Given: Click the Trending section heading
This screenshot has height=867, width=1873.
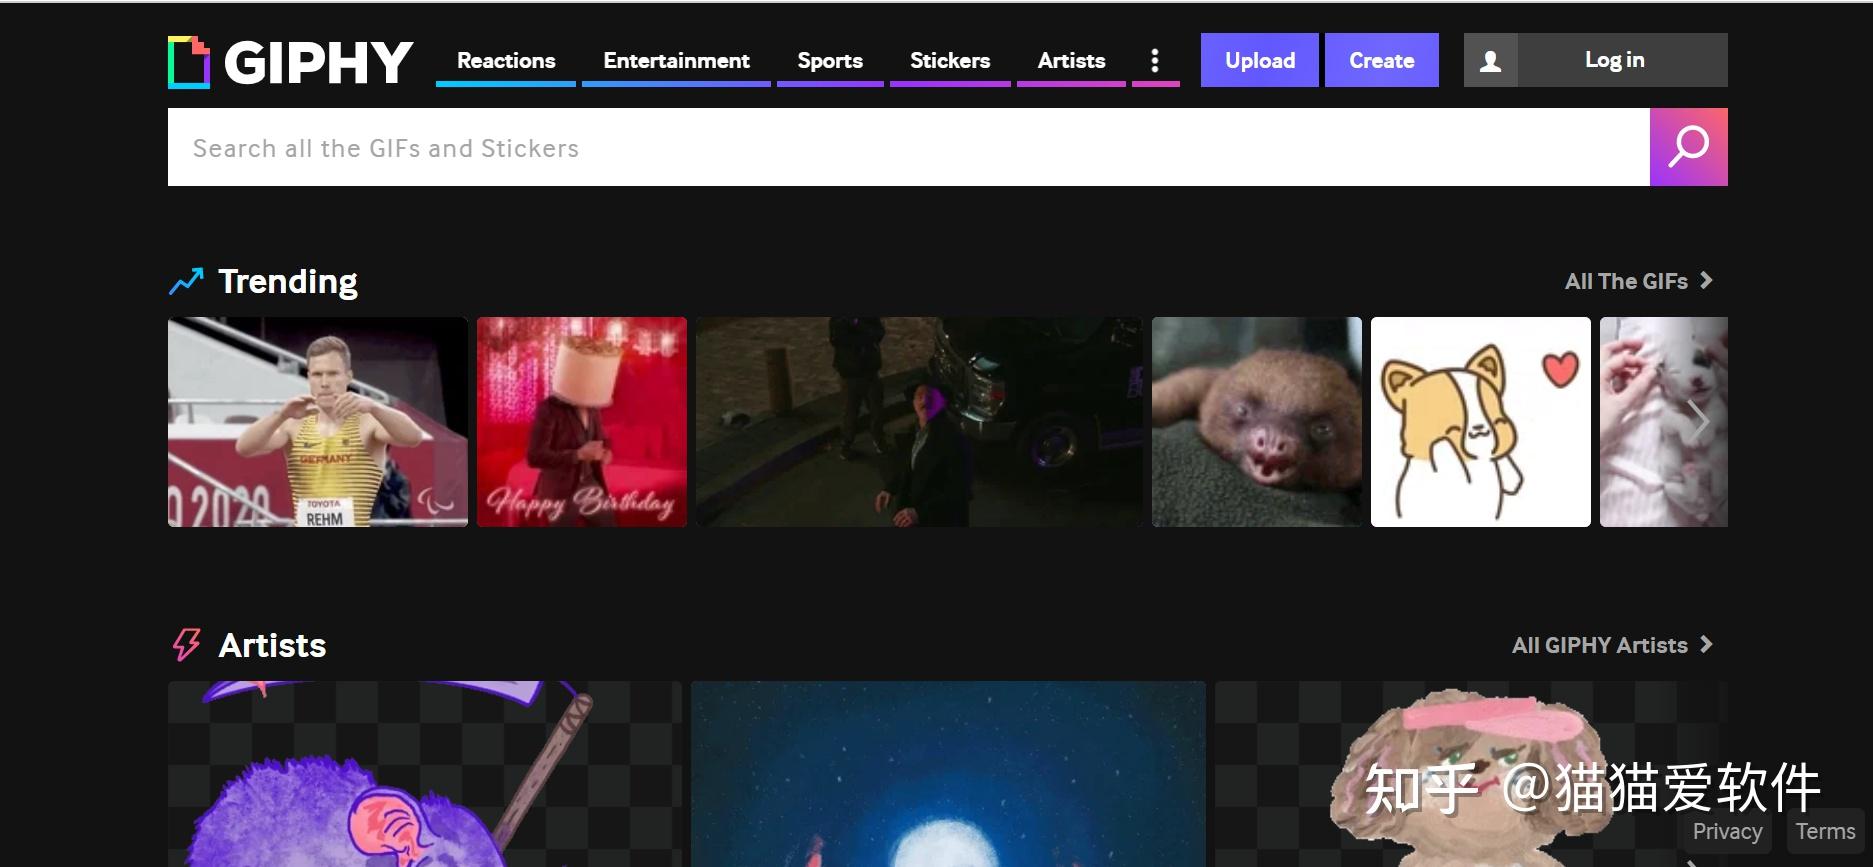Looking at the screenshot, I should click(288, 282).
